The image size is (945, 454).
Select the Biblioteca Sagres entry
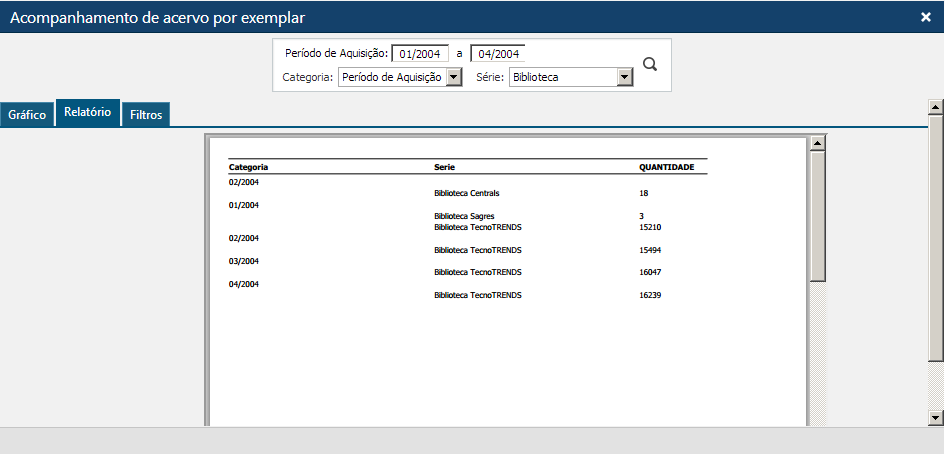point(464,216)
